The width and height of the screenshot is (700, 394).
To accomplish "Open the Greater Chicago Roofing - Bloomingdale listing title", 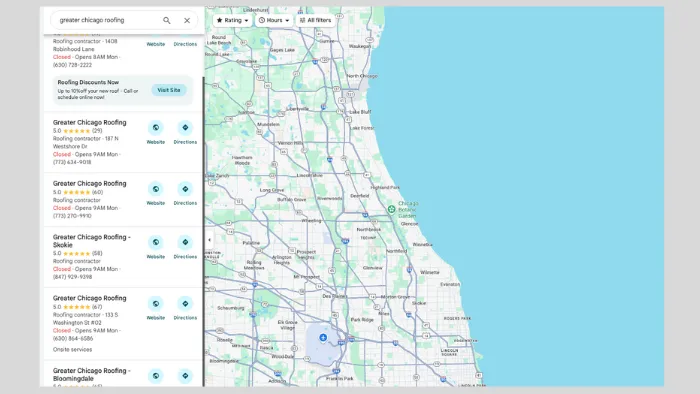I will click(92, 374).
